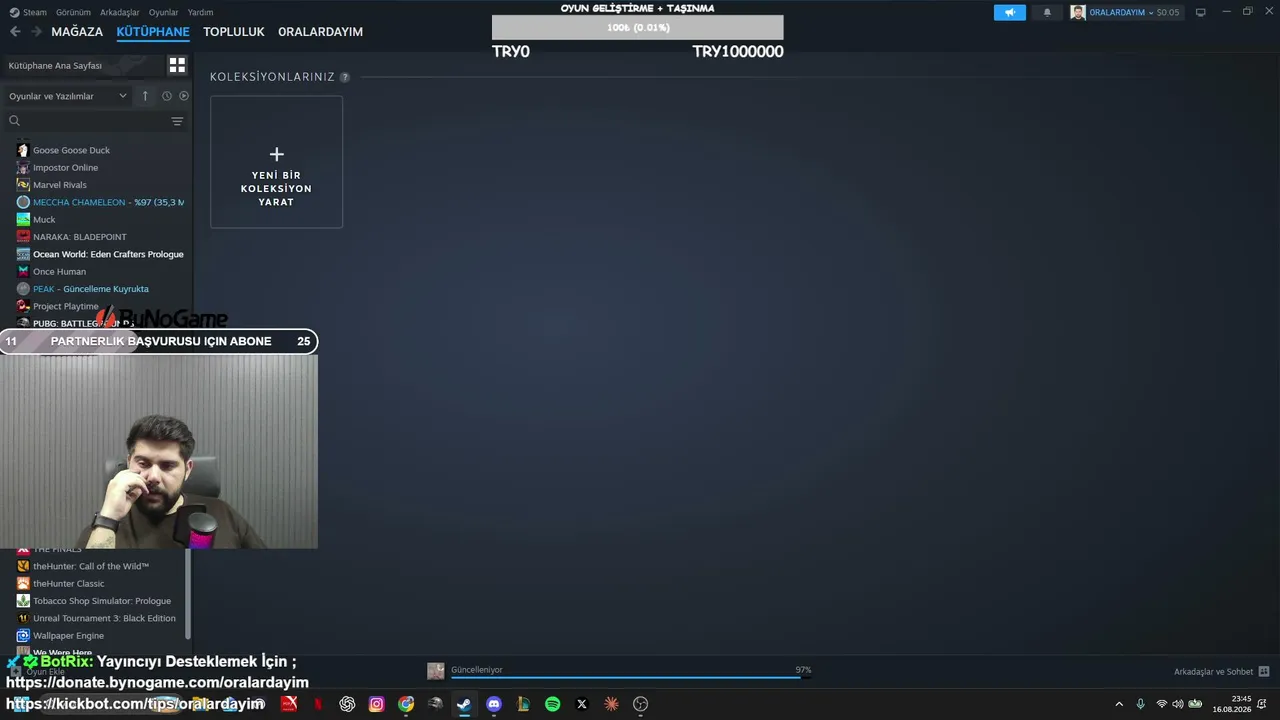Toggle recent activity clock filter

(x=167, y=96)
